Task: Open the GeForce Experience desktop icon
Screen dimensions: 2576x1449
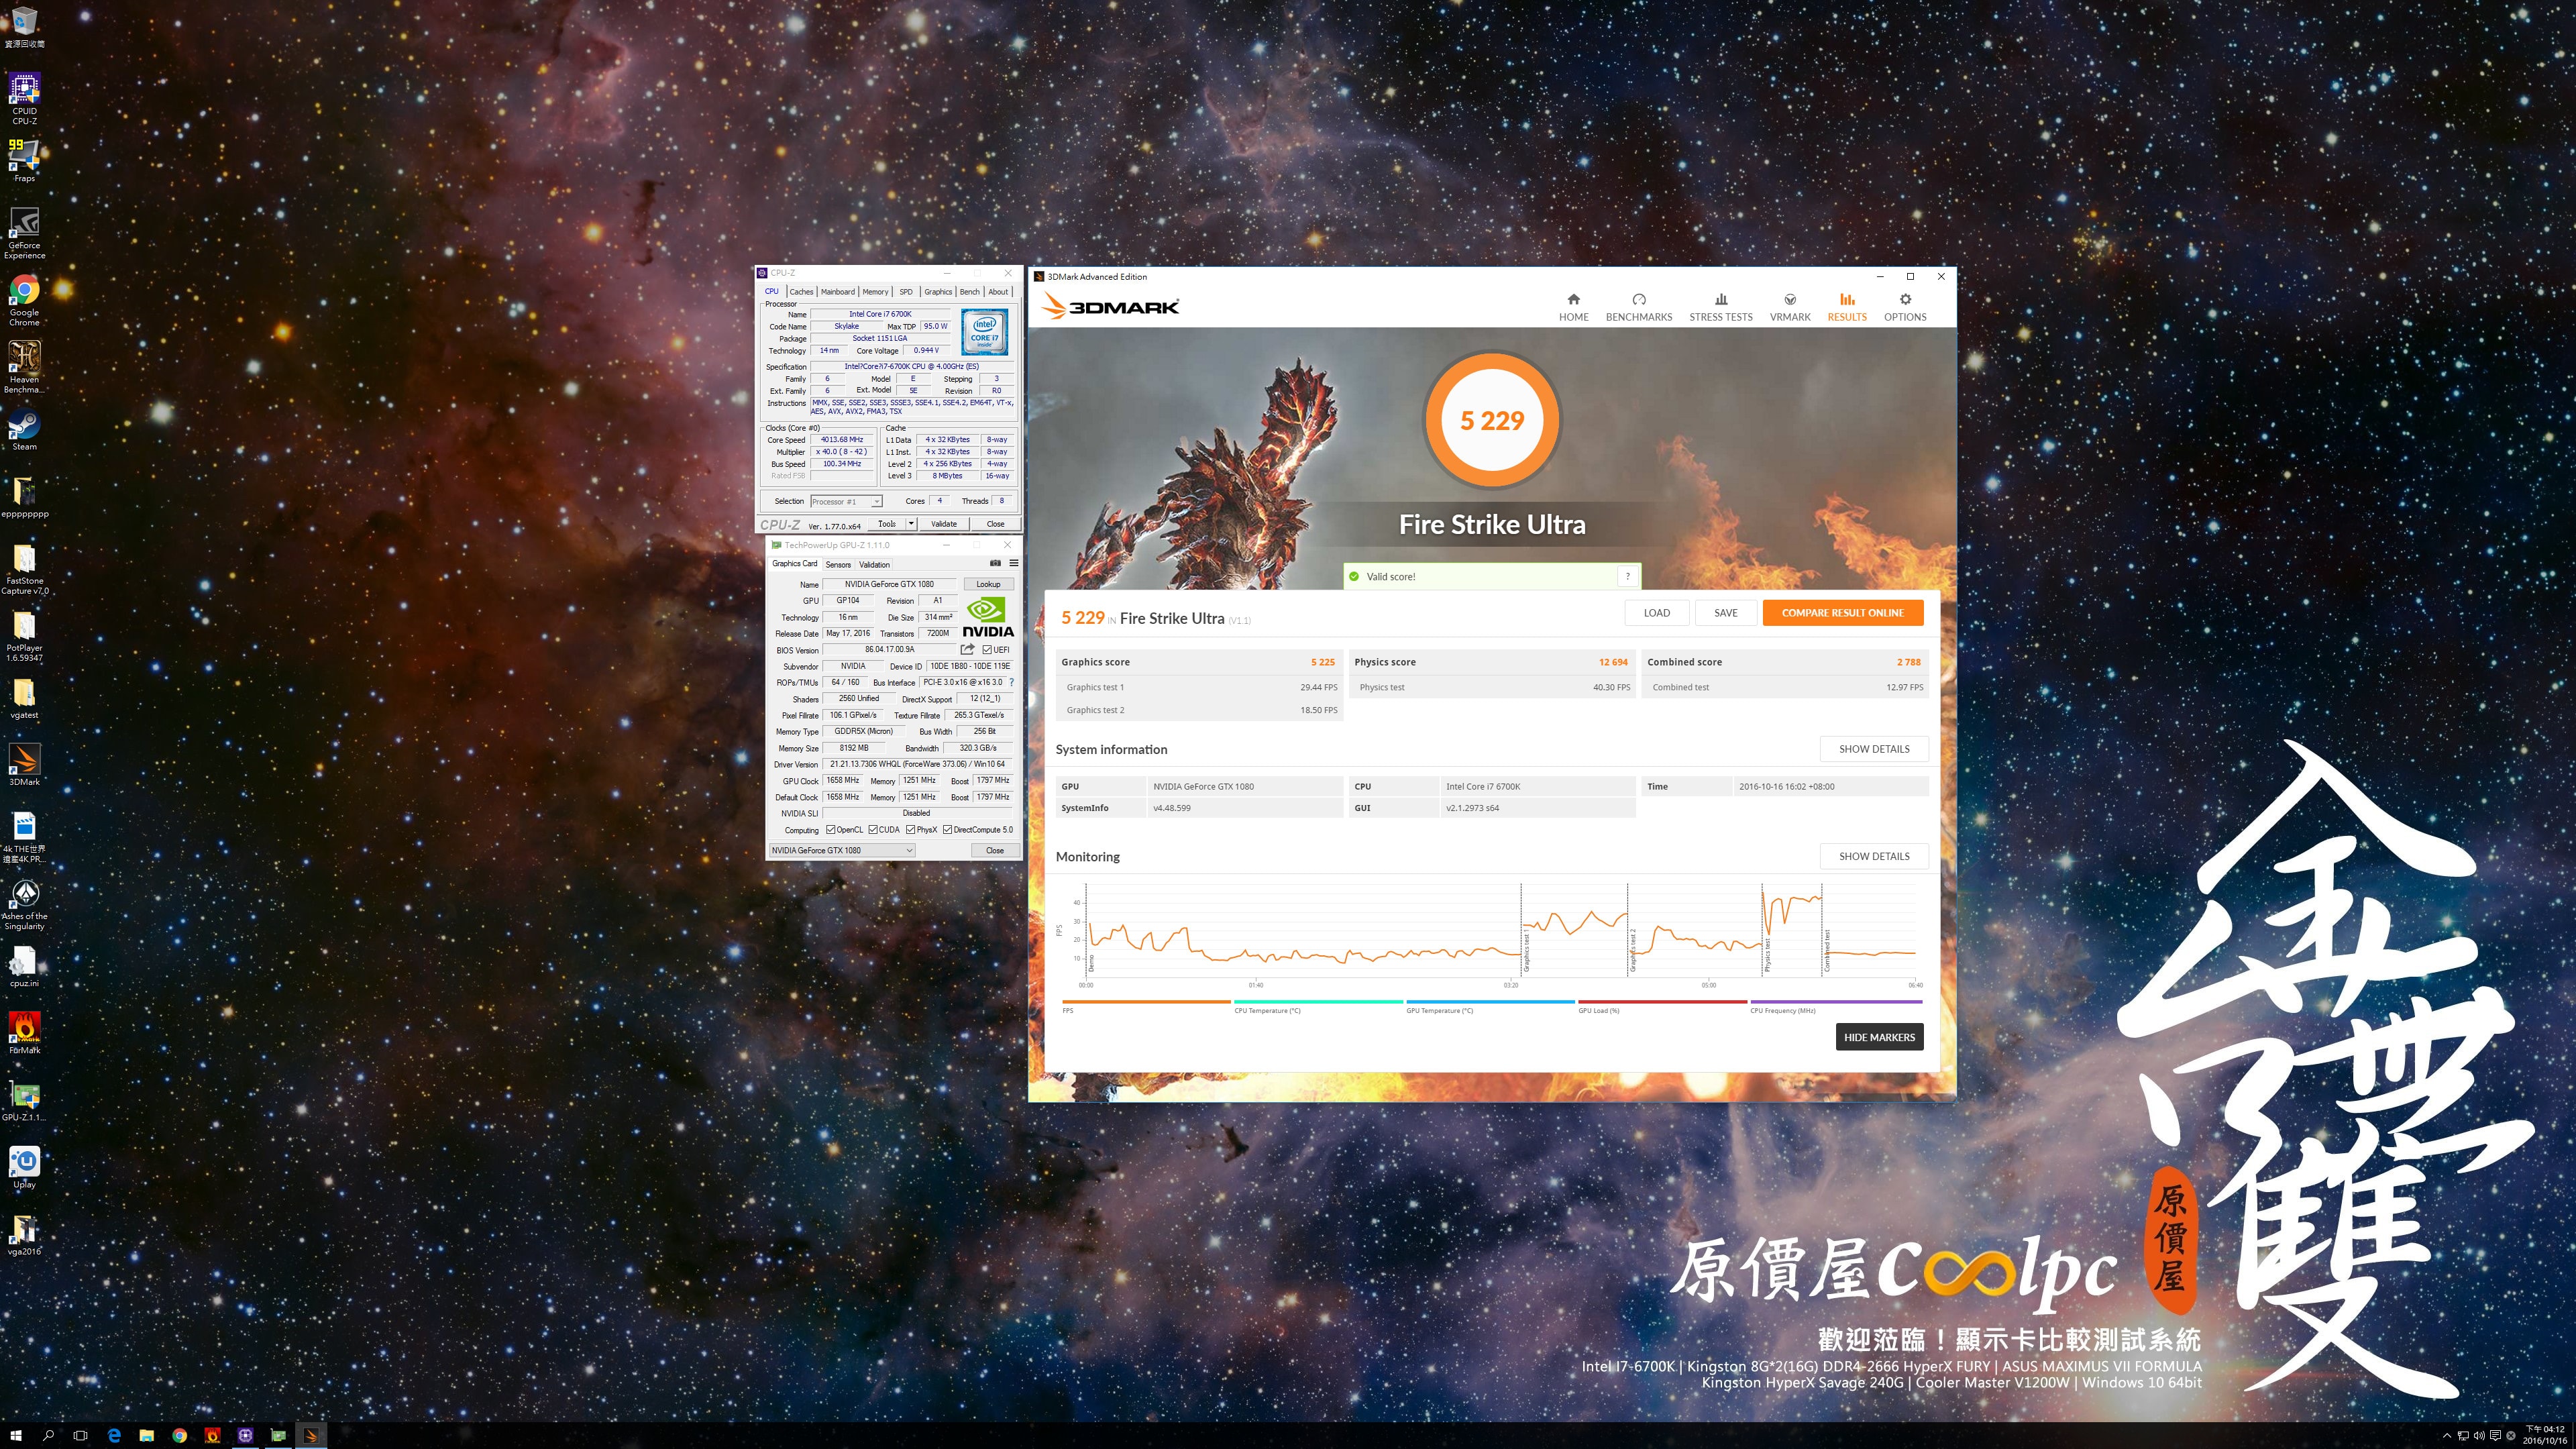Action: coord(24,232)
